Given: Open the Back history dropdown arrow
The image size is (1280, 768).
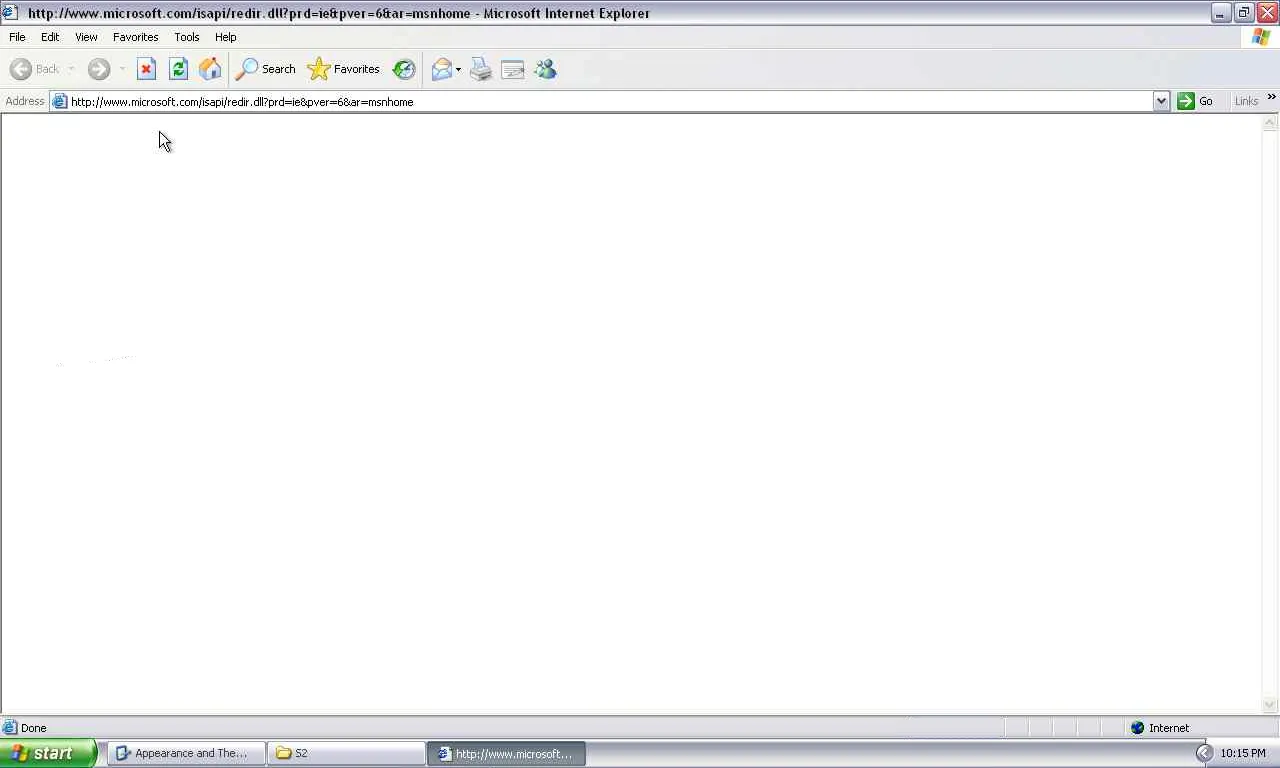Looking at the screenshot, I should point(71,69).
